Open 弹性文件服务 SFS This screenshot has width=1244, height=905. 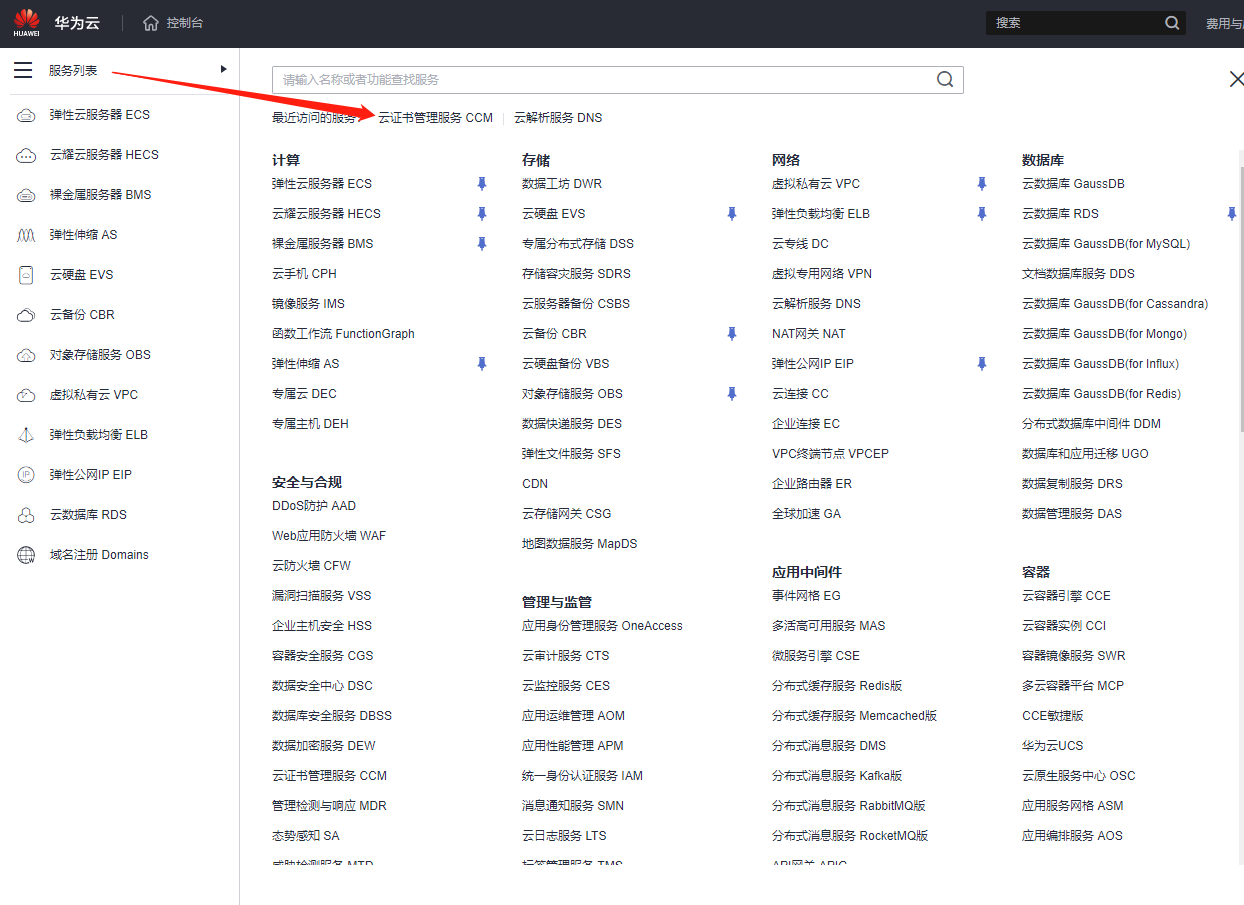click(571, 454)
